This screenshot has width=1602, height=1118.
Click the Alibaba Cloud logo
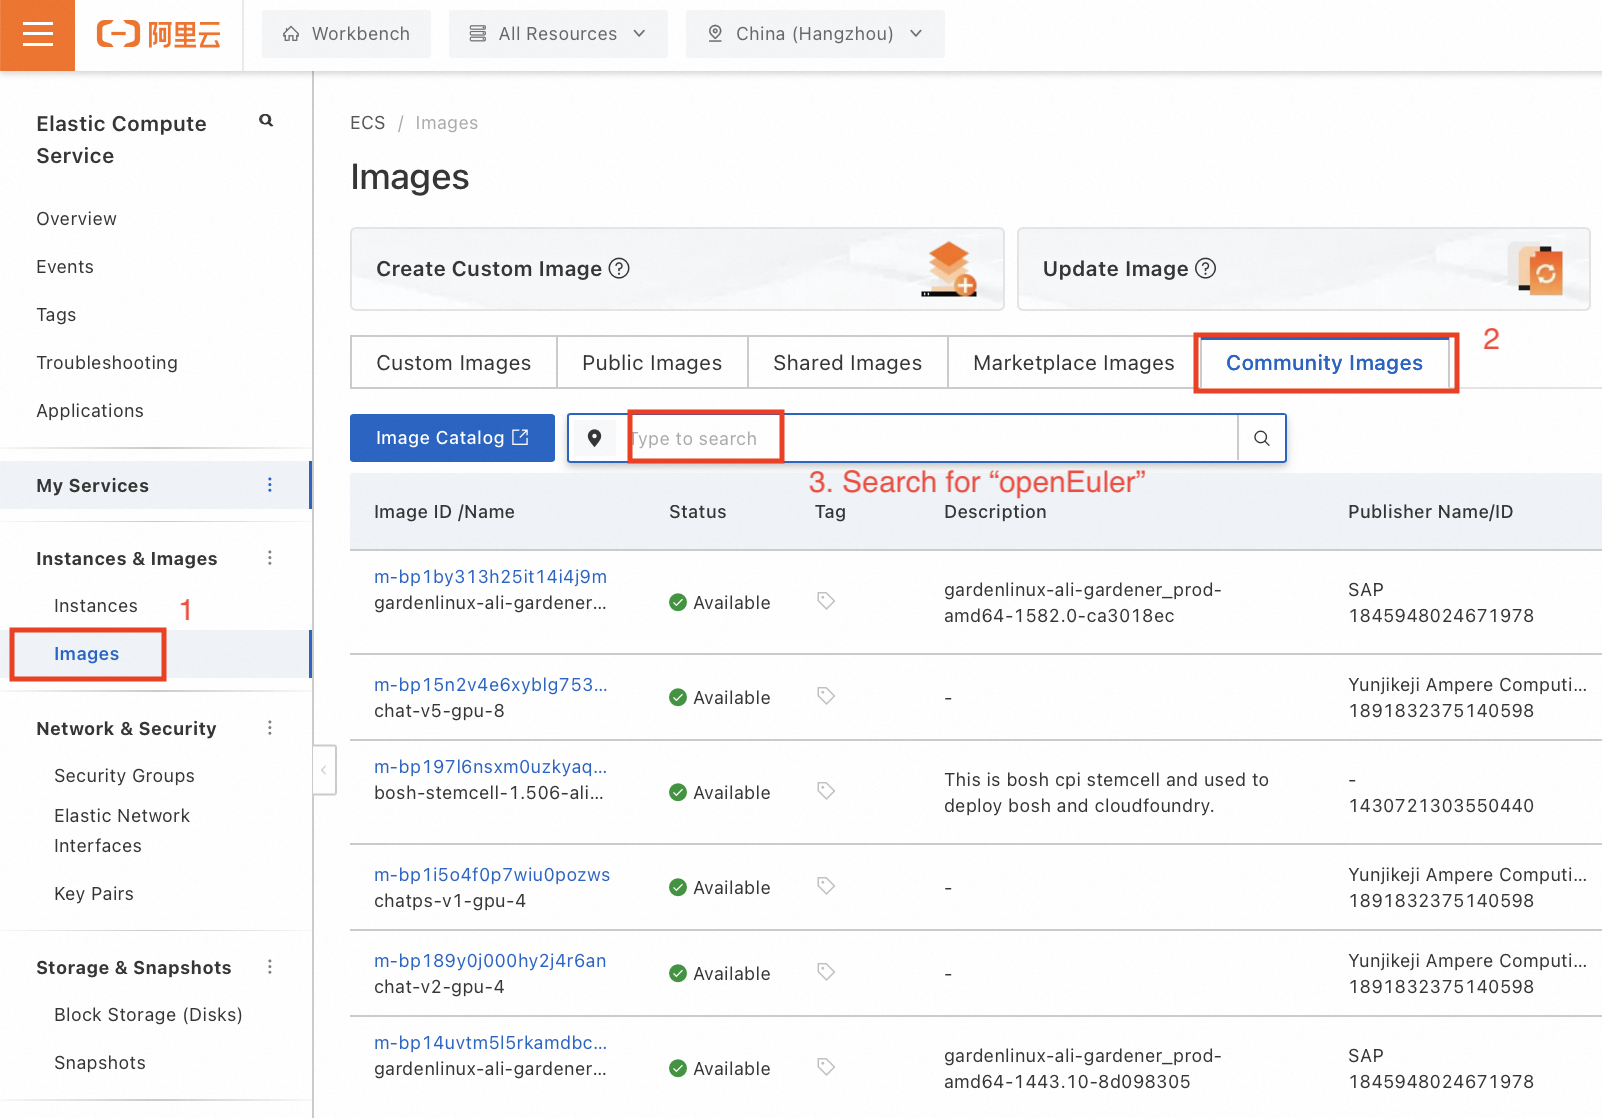(x=158, y=35)
